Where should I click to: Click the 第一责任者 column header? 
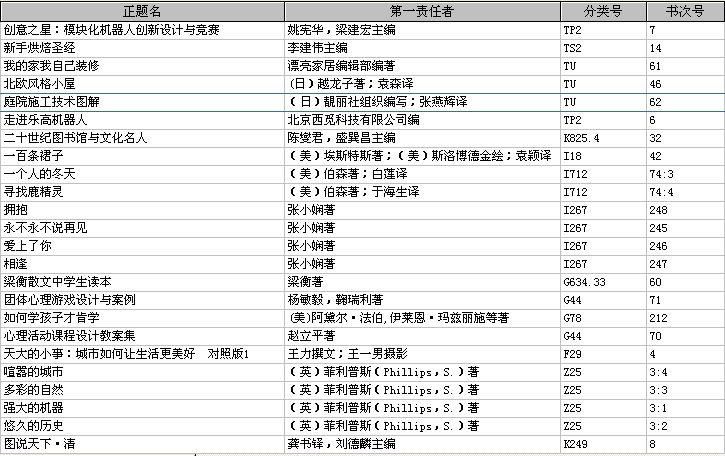(422, 12)
